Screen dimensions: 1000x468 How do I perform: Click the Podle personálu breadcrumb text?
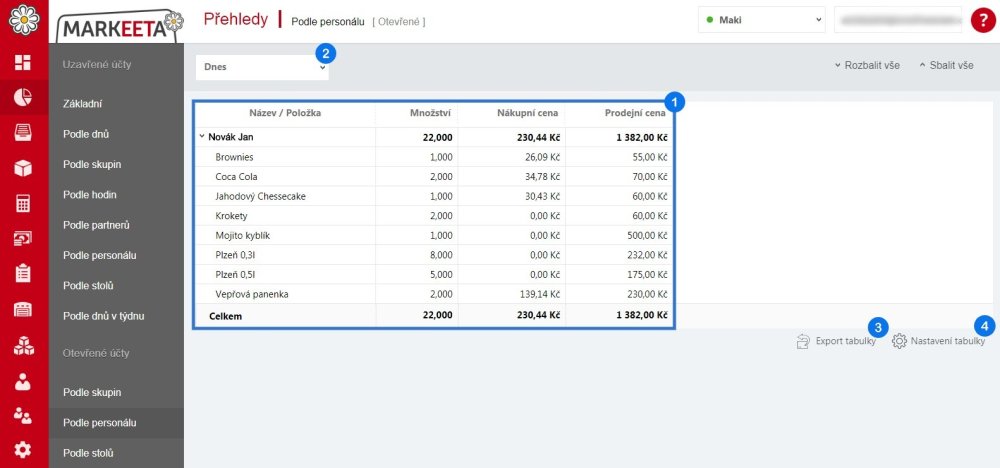[328, 22]
